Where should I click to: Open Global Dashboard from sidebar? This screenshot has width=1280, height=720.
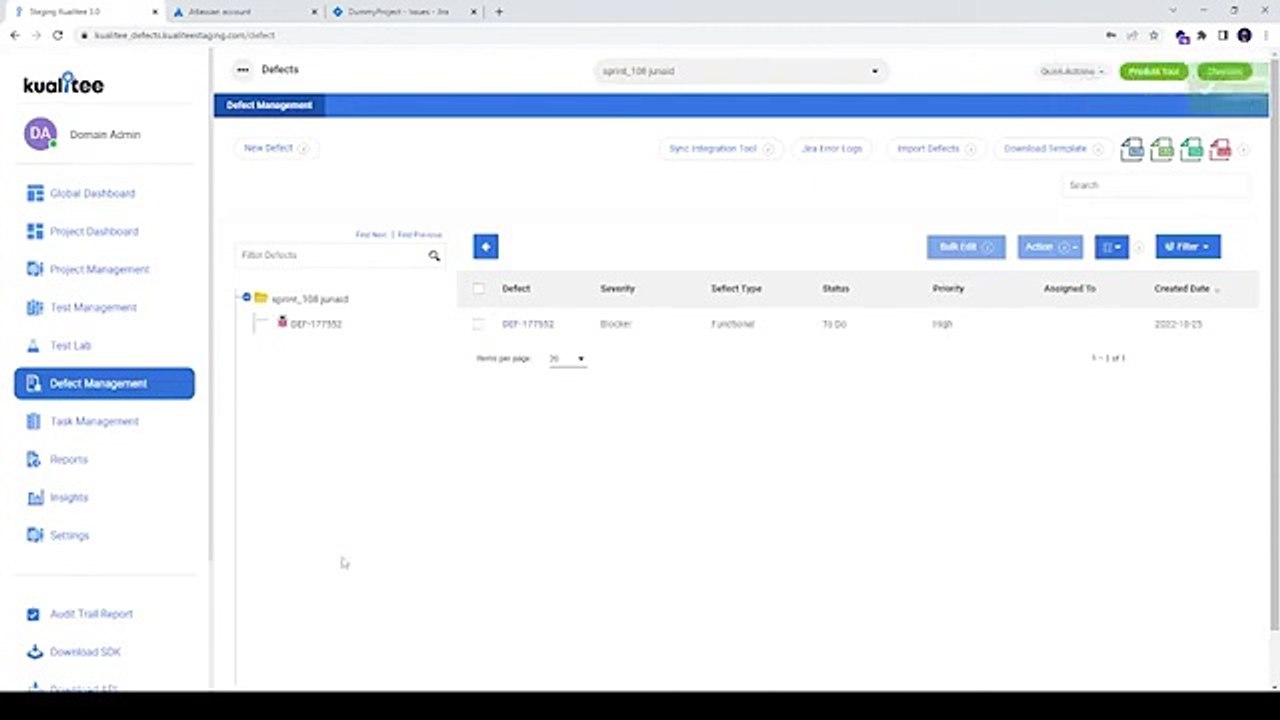pos(92,193)
